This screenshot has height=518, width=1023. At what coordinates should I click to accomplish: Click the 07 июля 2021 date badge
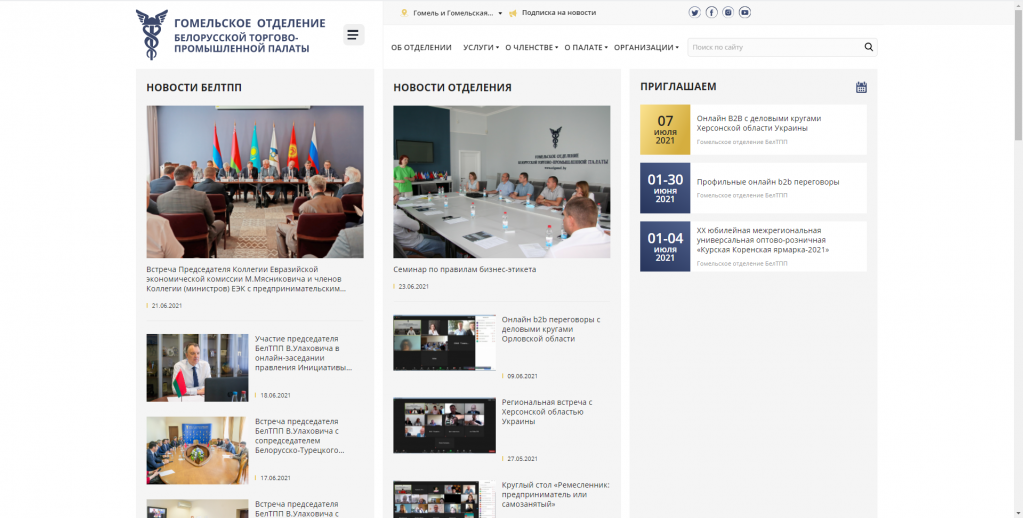pos(665,130)
